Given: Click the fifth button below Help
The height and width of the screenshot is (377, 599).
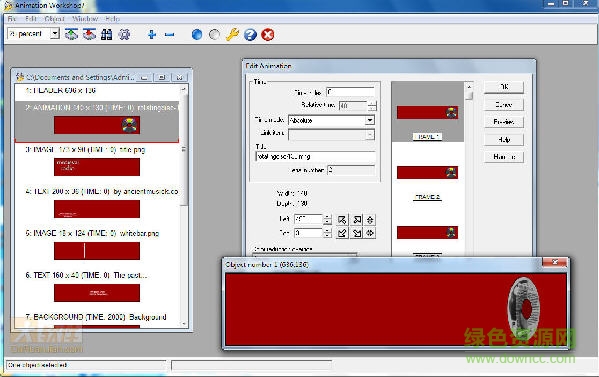Looking at the screenshot, I should (x=503, y=157).
